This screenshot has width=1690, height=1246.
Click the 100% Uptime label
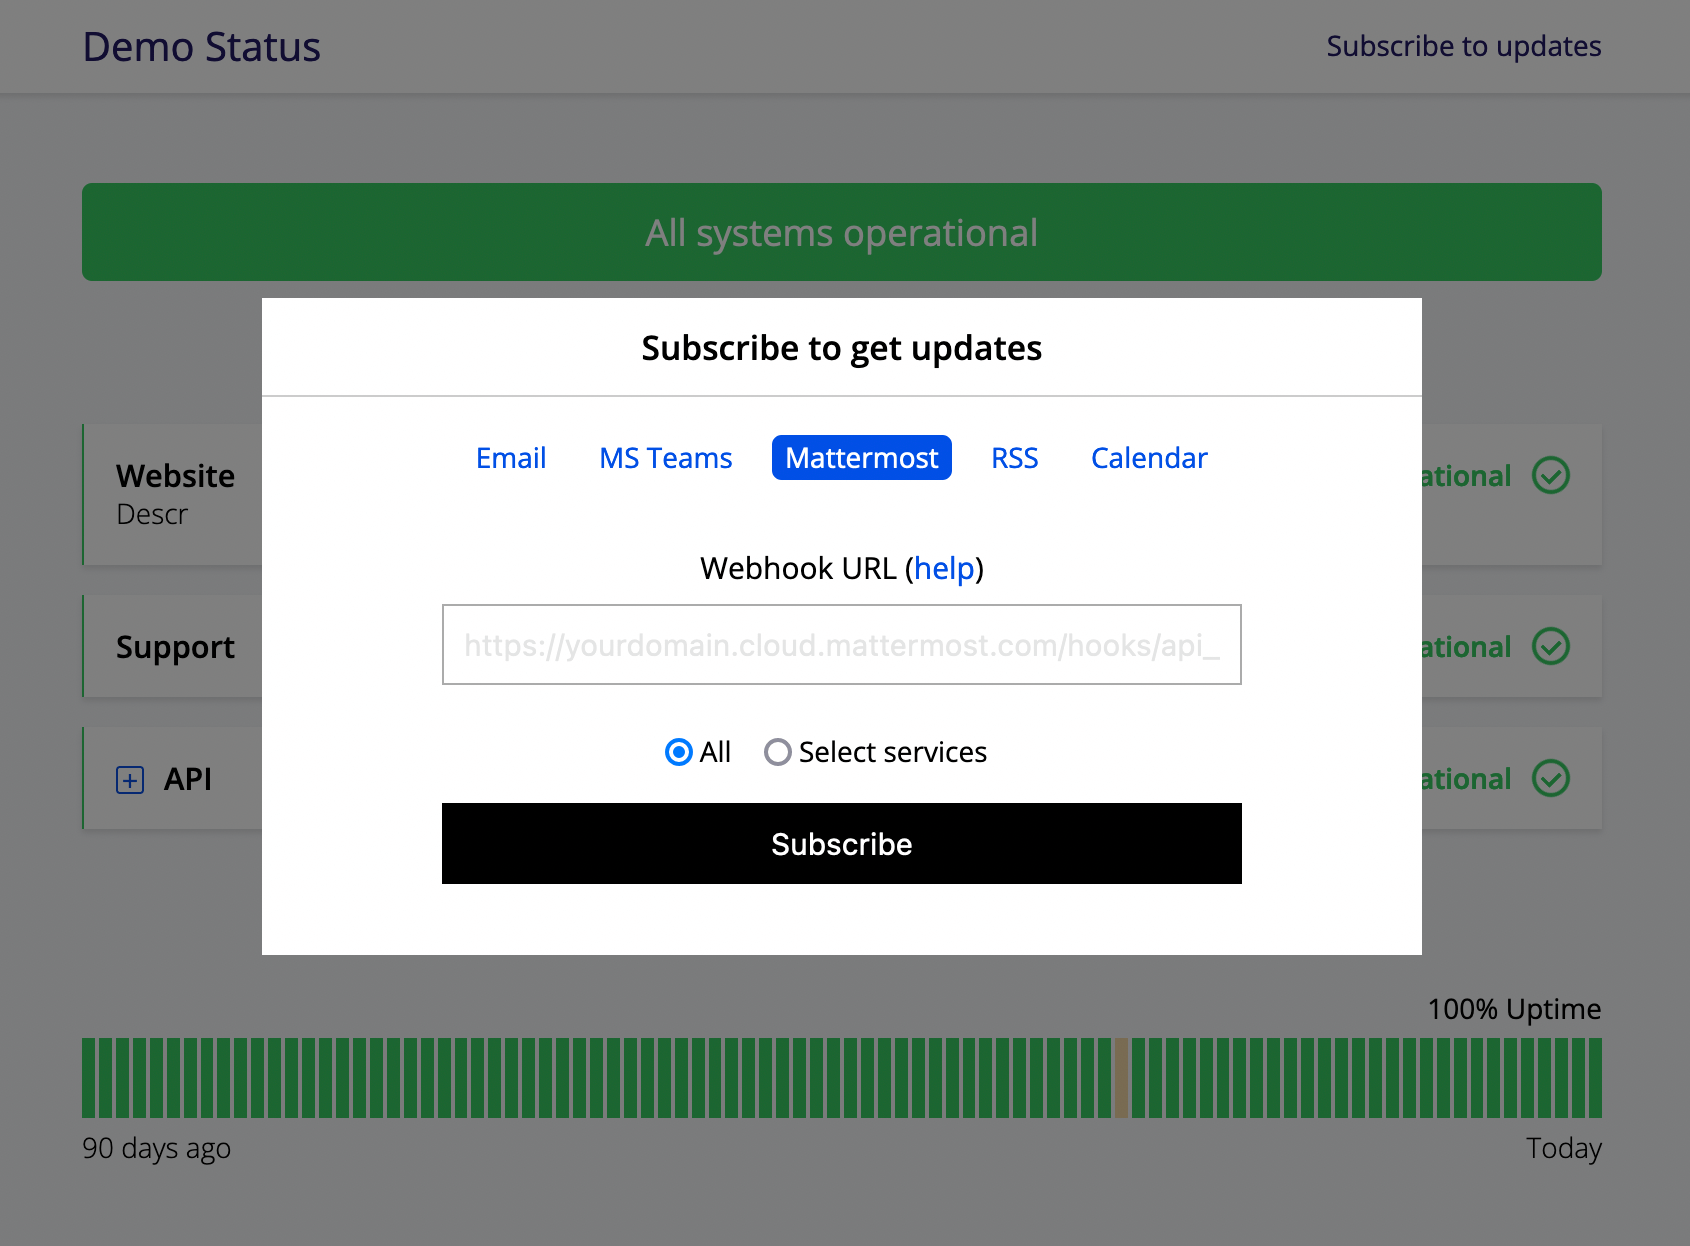pyautogui.click(x=1514, y=1009)
